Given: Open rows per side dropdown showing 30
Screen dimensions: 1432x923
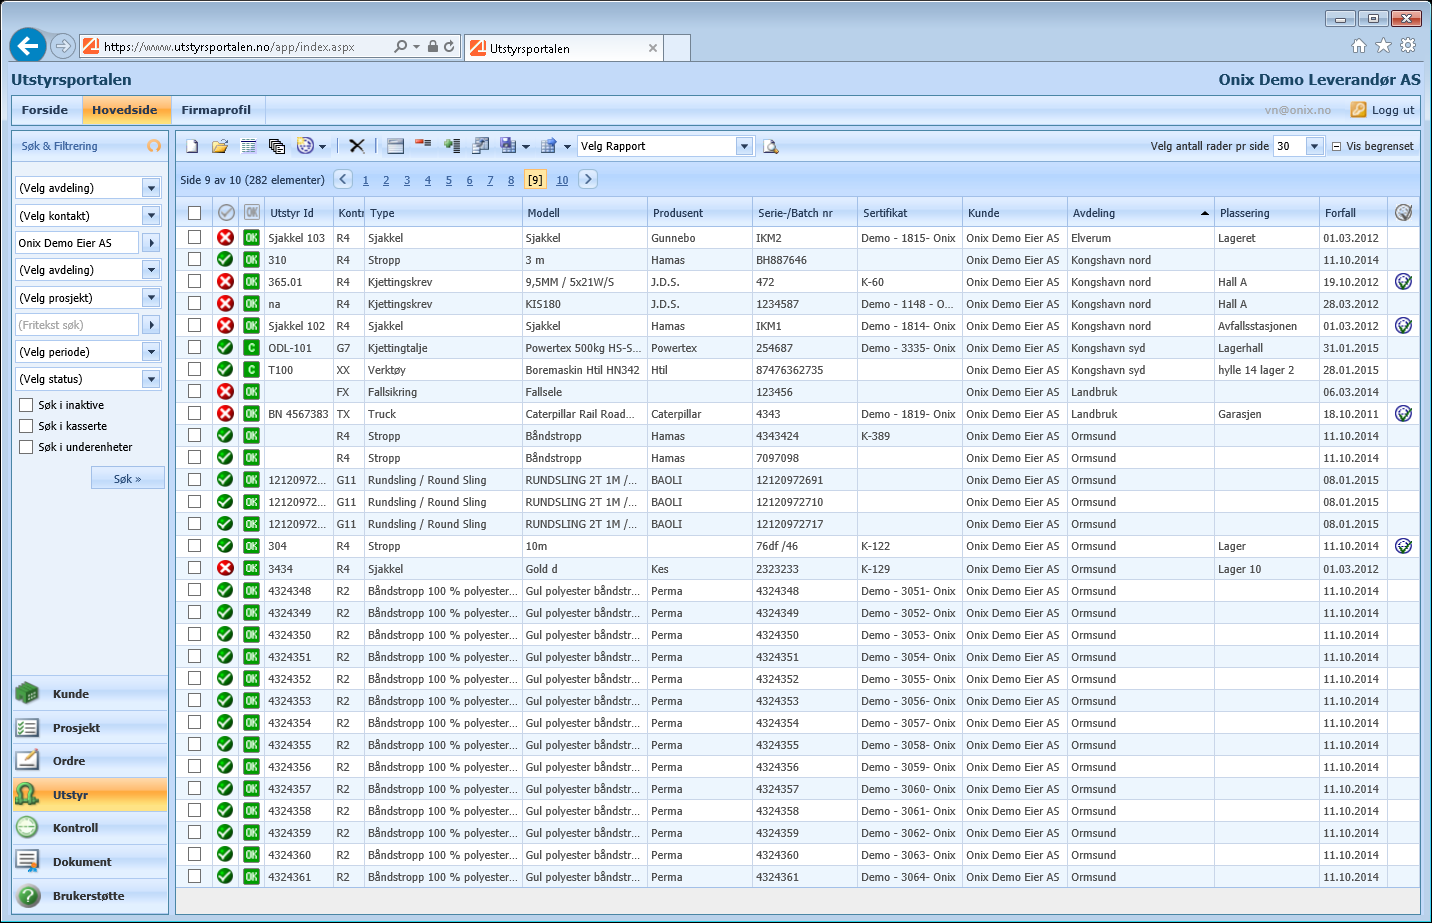Looking at the screenshot, I should [x=1315, y=146].
